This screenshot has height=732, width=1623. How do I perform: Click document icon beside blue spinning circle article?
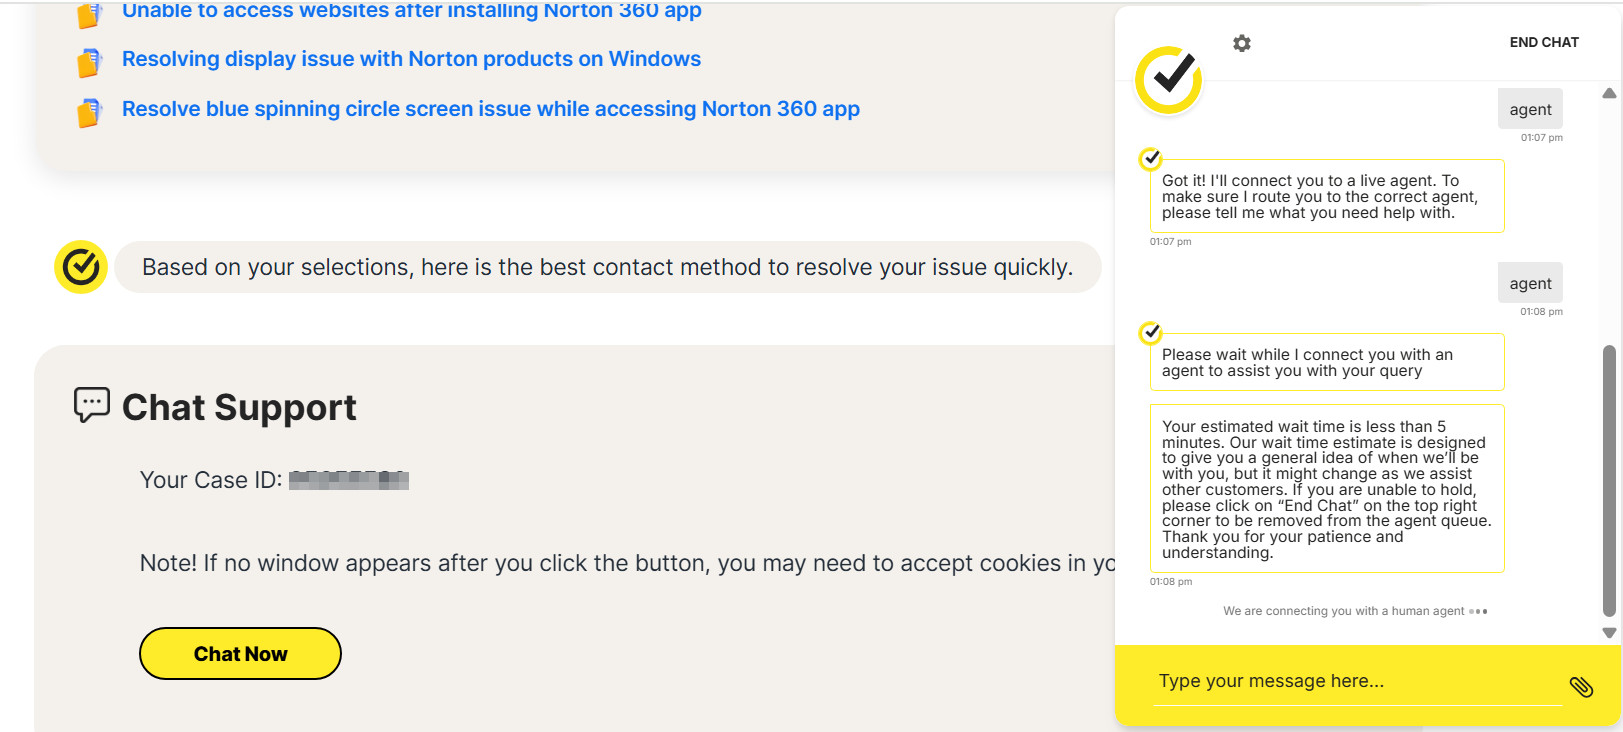tap(90, 112)
